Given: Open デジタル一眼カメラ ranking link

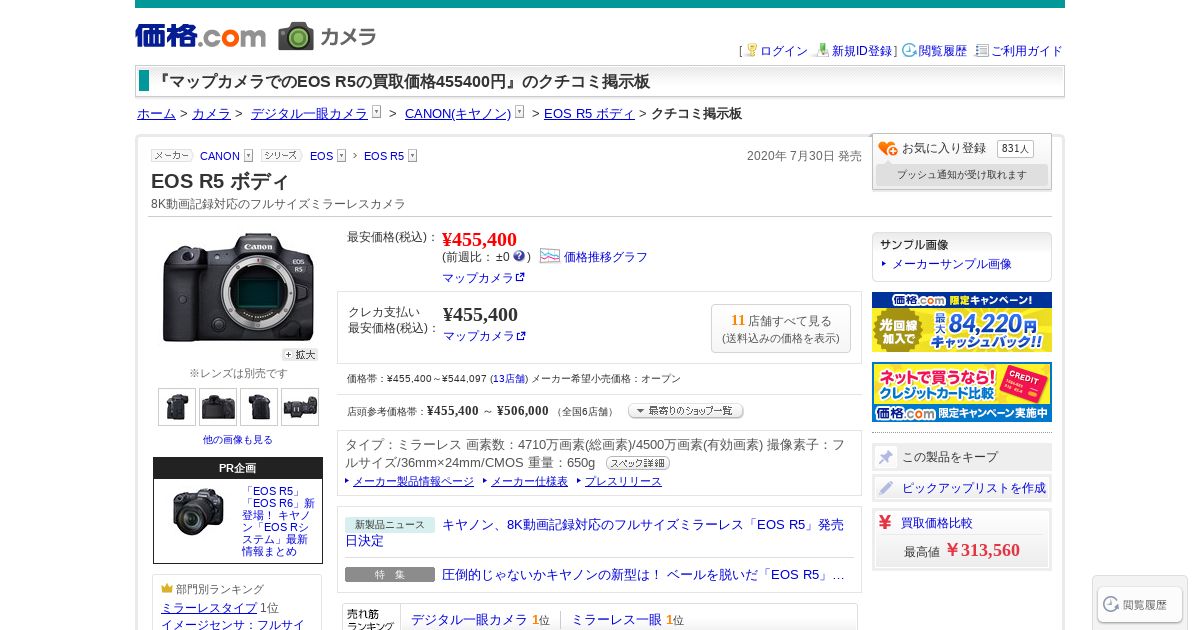Looking at the screenshot, I should click(x=469, y=620).
